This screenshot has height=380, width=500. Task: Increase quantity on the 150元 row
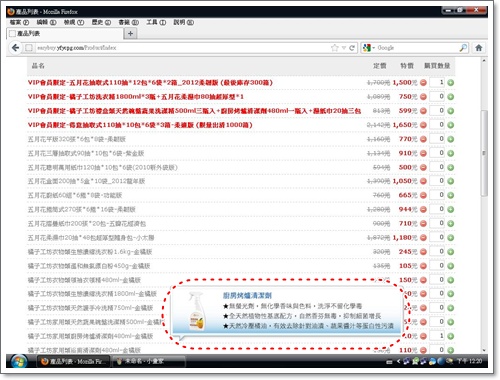coord(451,280)
